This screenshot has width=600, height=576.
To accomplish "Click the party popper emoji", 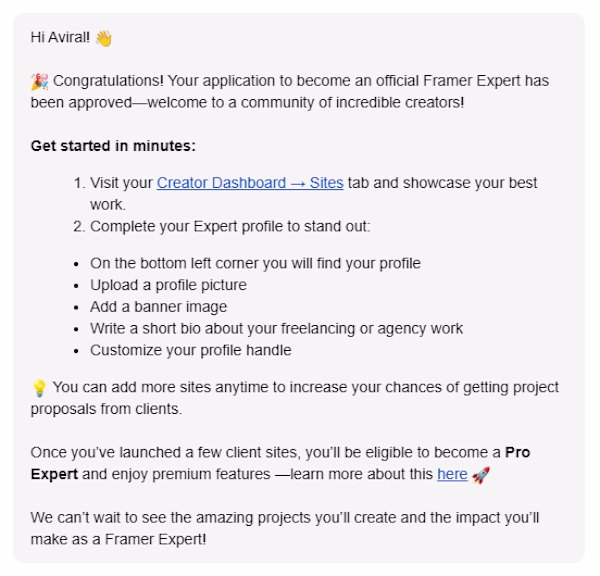I will coord(40,81).
